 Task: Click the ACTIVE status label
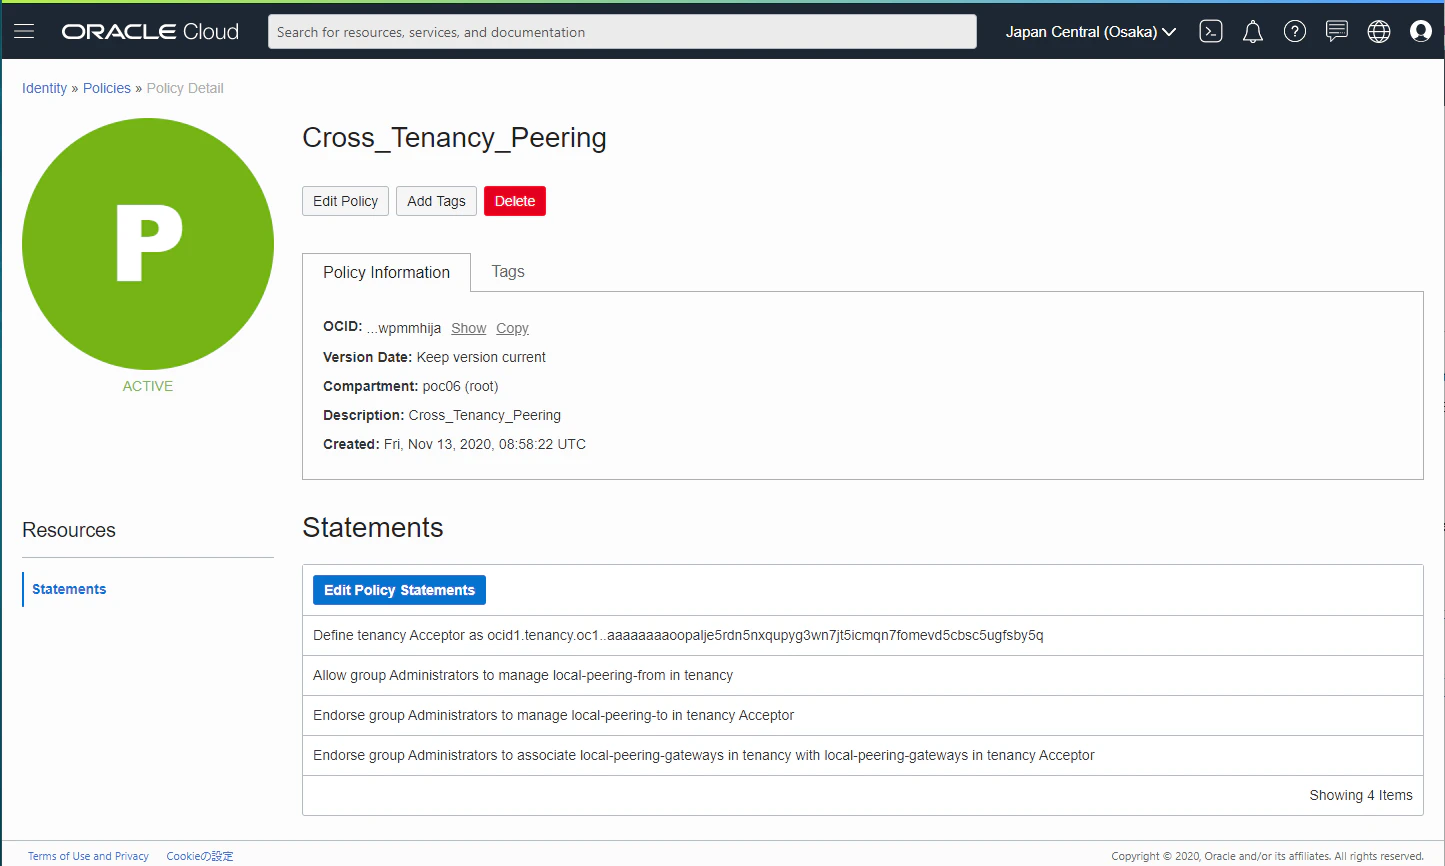148,386
